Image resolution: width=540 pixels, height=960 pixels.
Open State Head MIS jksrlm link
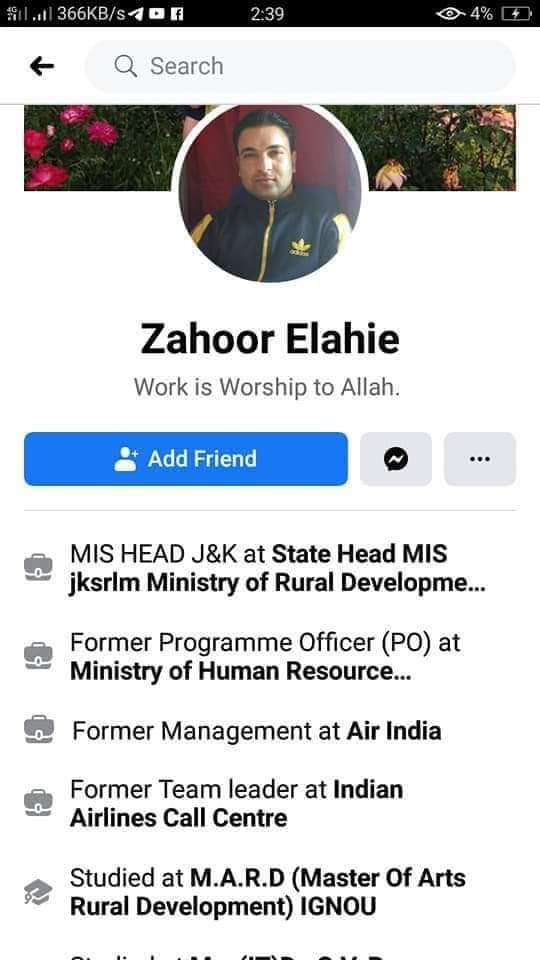[277, 569]
